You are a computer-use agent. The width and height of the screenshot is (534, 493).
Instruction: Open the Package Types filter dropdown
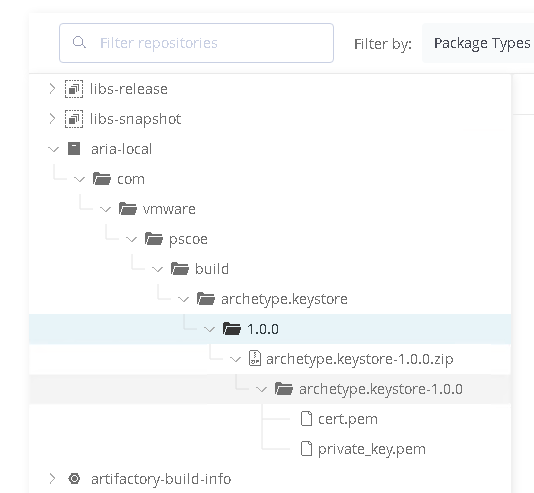478,43
